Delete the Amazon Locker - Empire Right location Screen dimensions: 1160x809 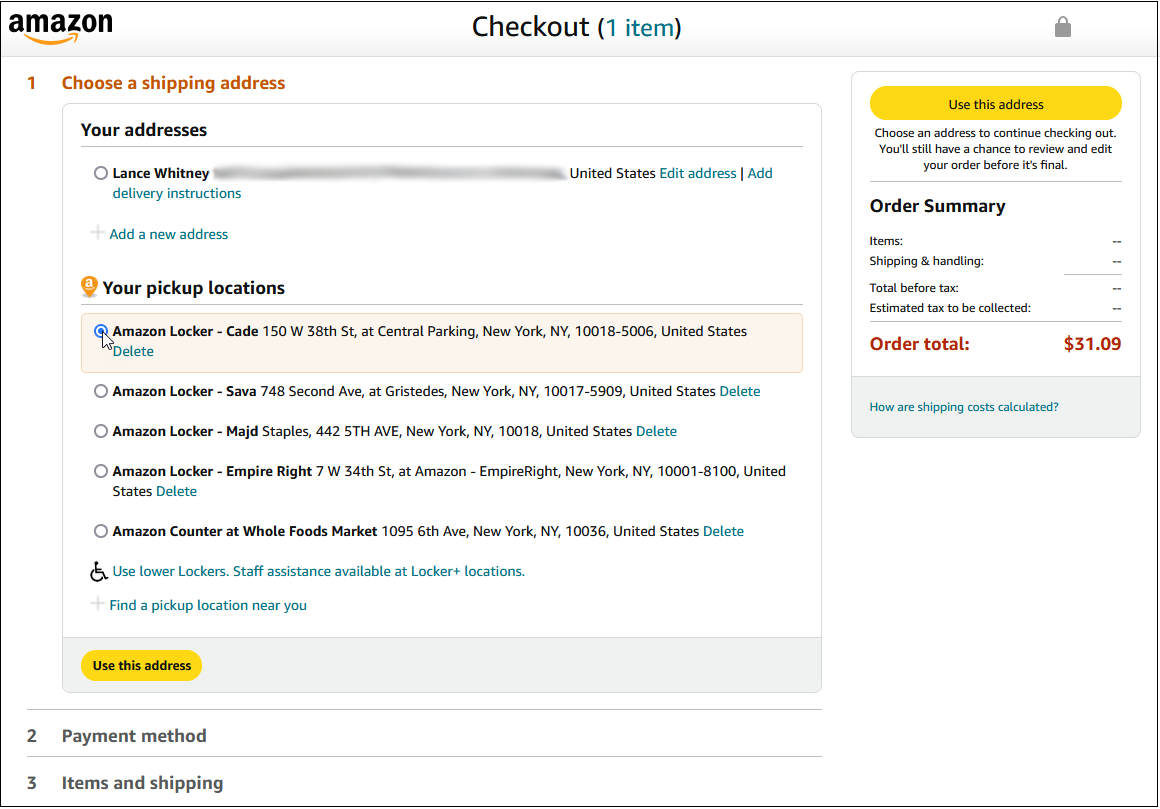pos(176,491)
